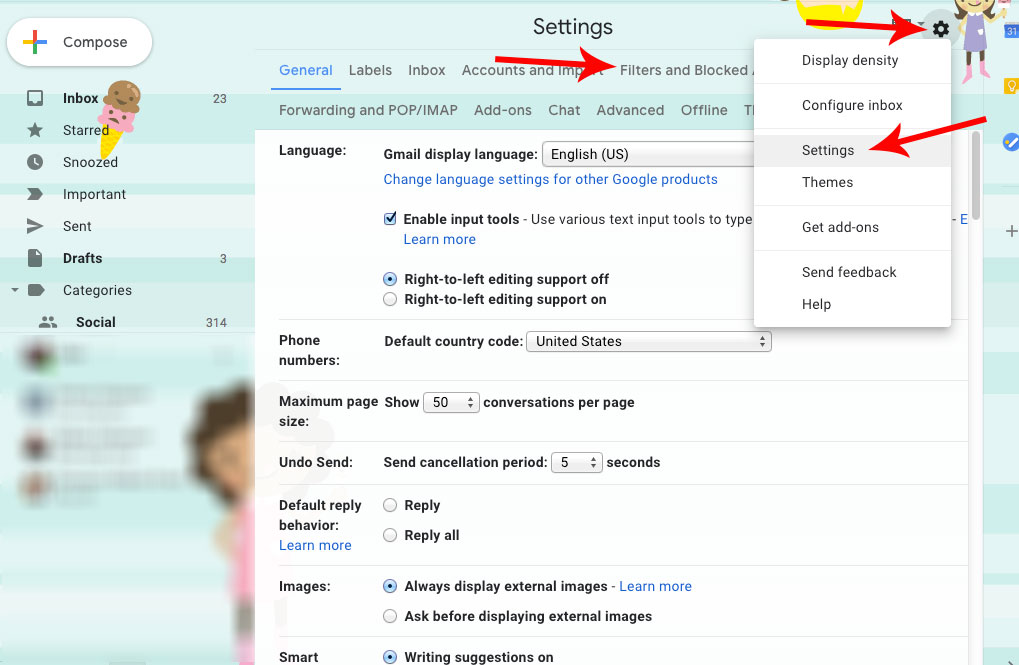This screenshot has height=665, width=1019.
Task: Open the Send cancellation period dropdown
Action: point(576,462)
